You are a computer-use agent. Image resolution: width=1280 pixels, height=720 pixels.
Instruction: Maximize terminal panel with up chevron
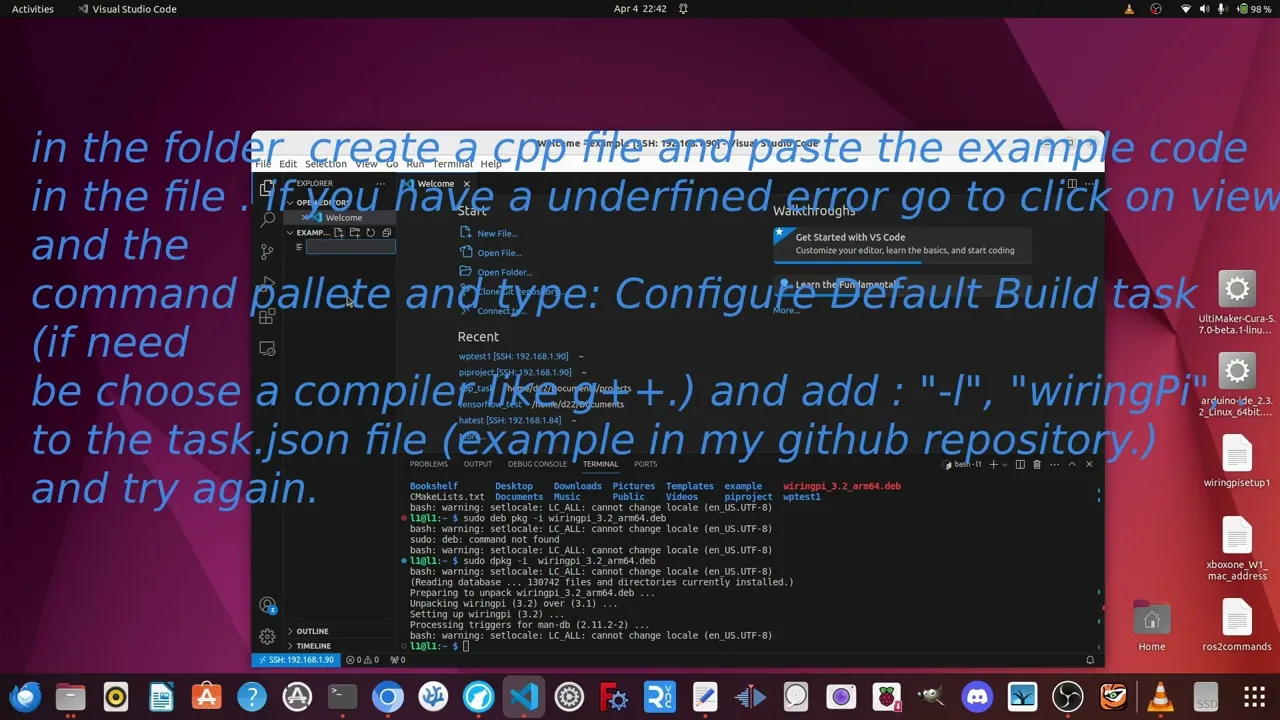tap(1072, 464)
